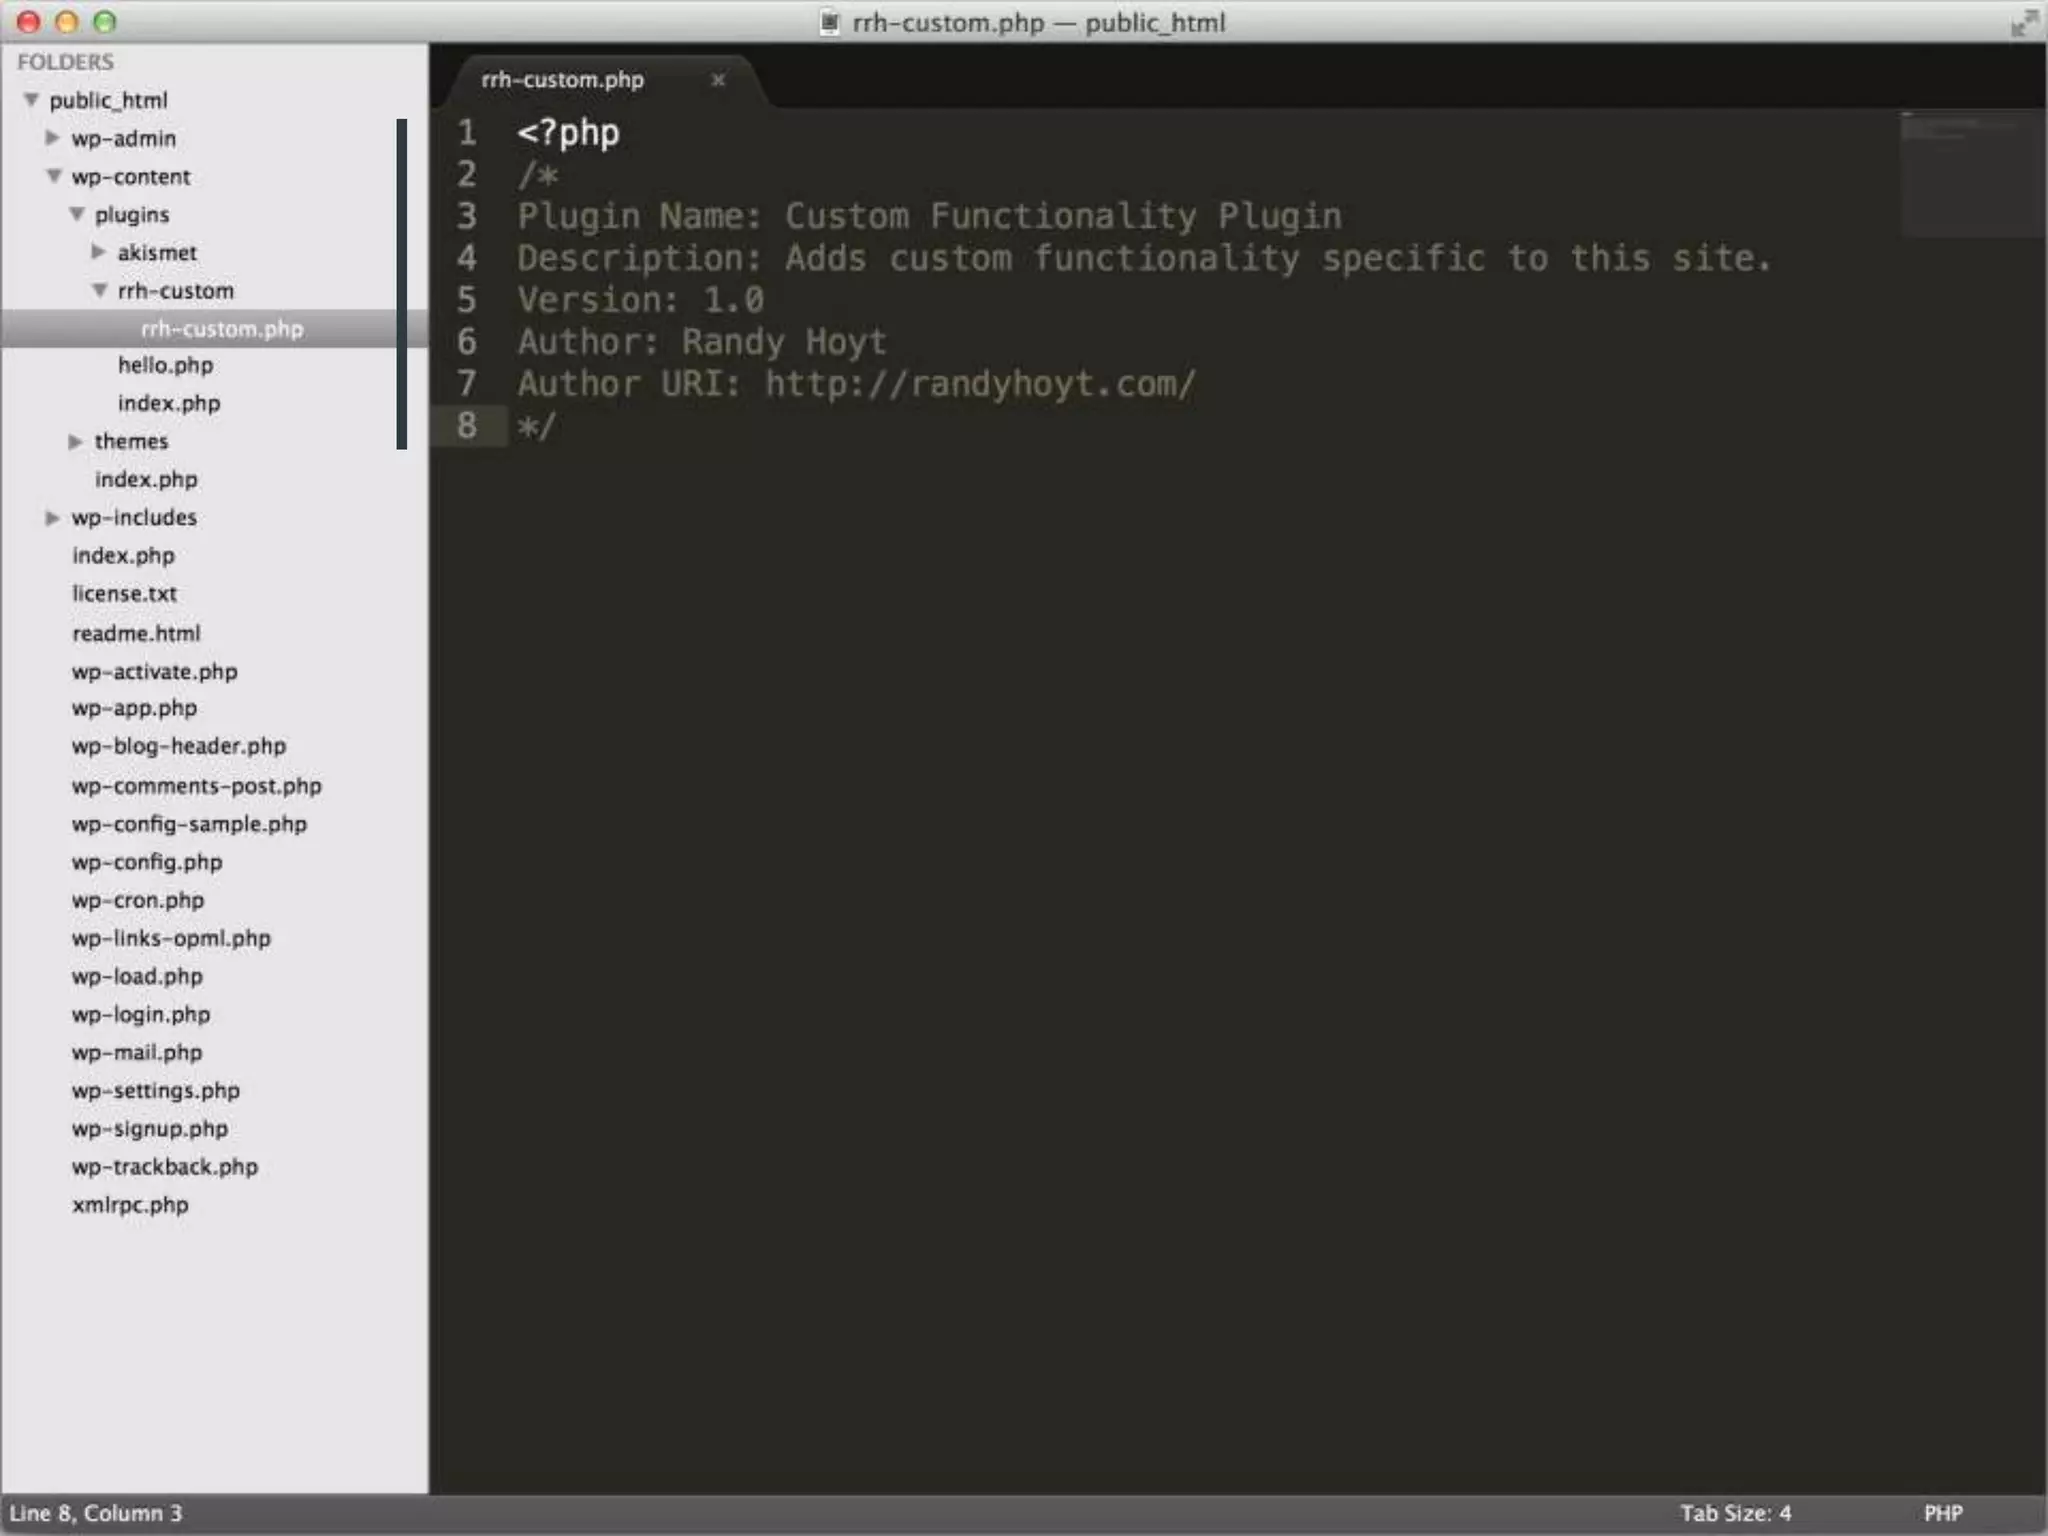The image size is (2048, 1536).
Task: Open wp-login.php in the sidebar
Action: pos(141,1014)
